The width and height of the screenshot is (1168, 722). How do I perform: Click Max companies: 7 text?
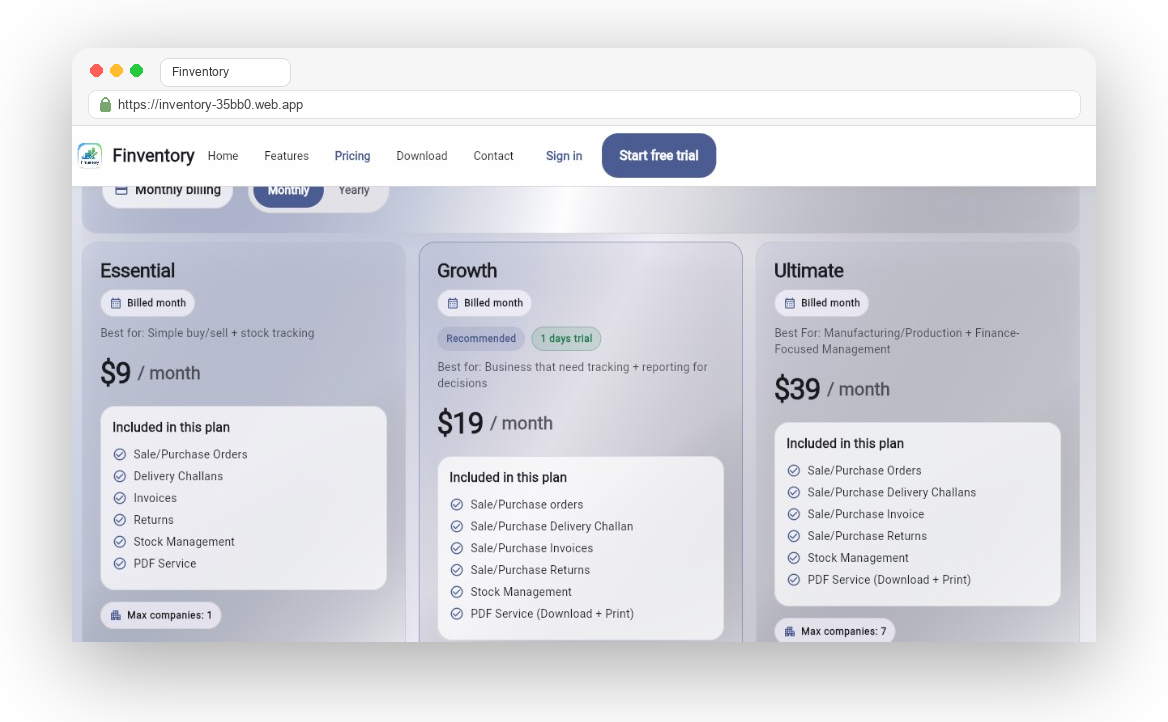[x=843, y=632]
